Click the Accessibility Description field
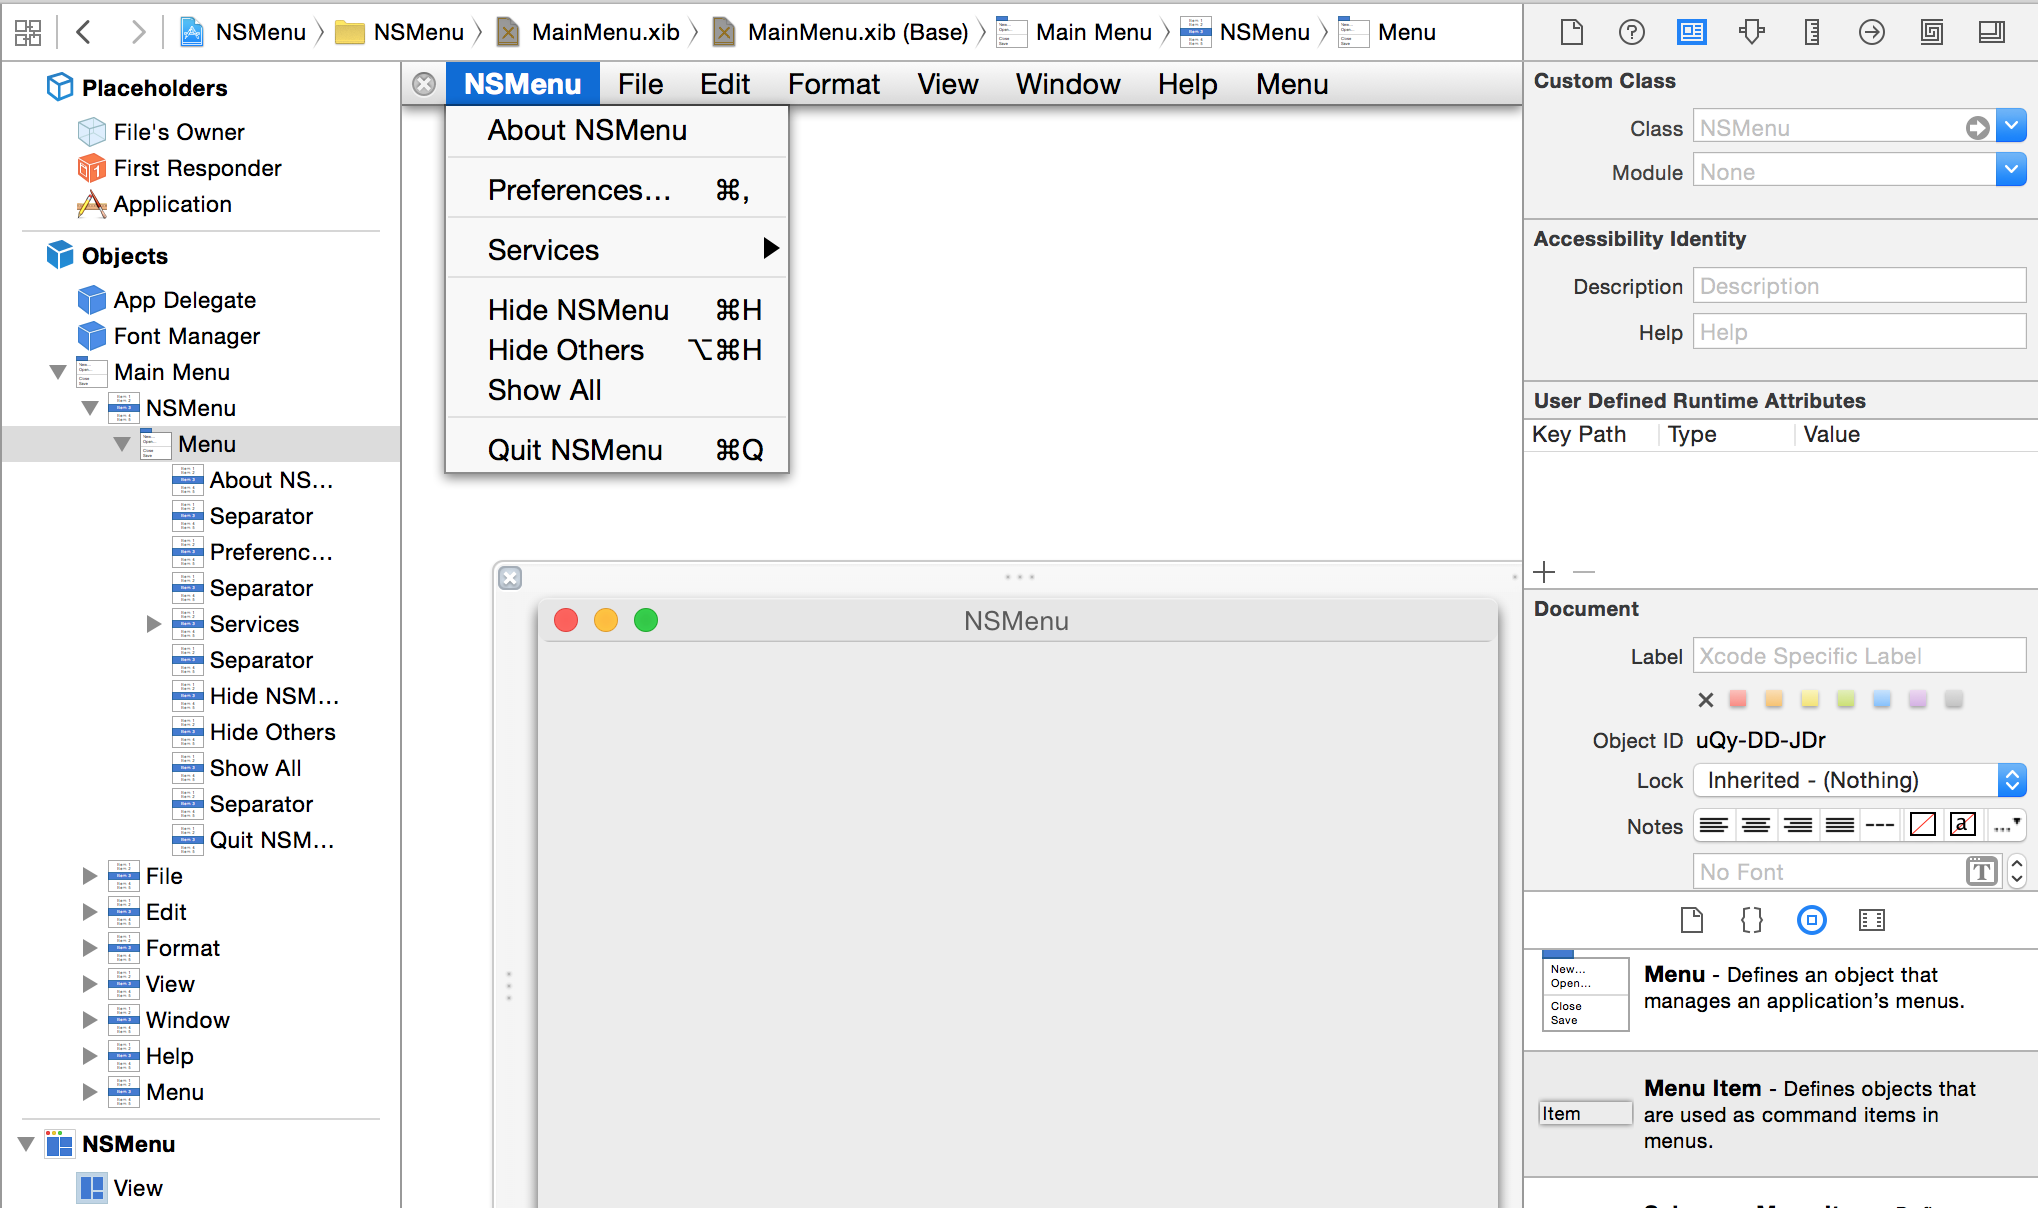 [1859, 286]
